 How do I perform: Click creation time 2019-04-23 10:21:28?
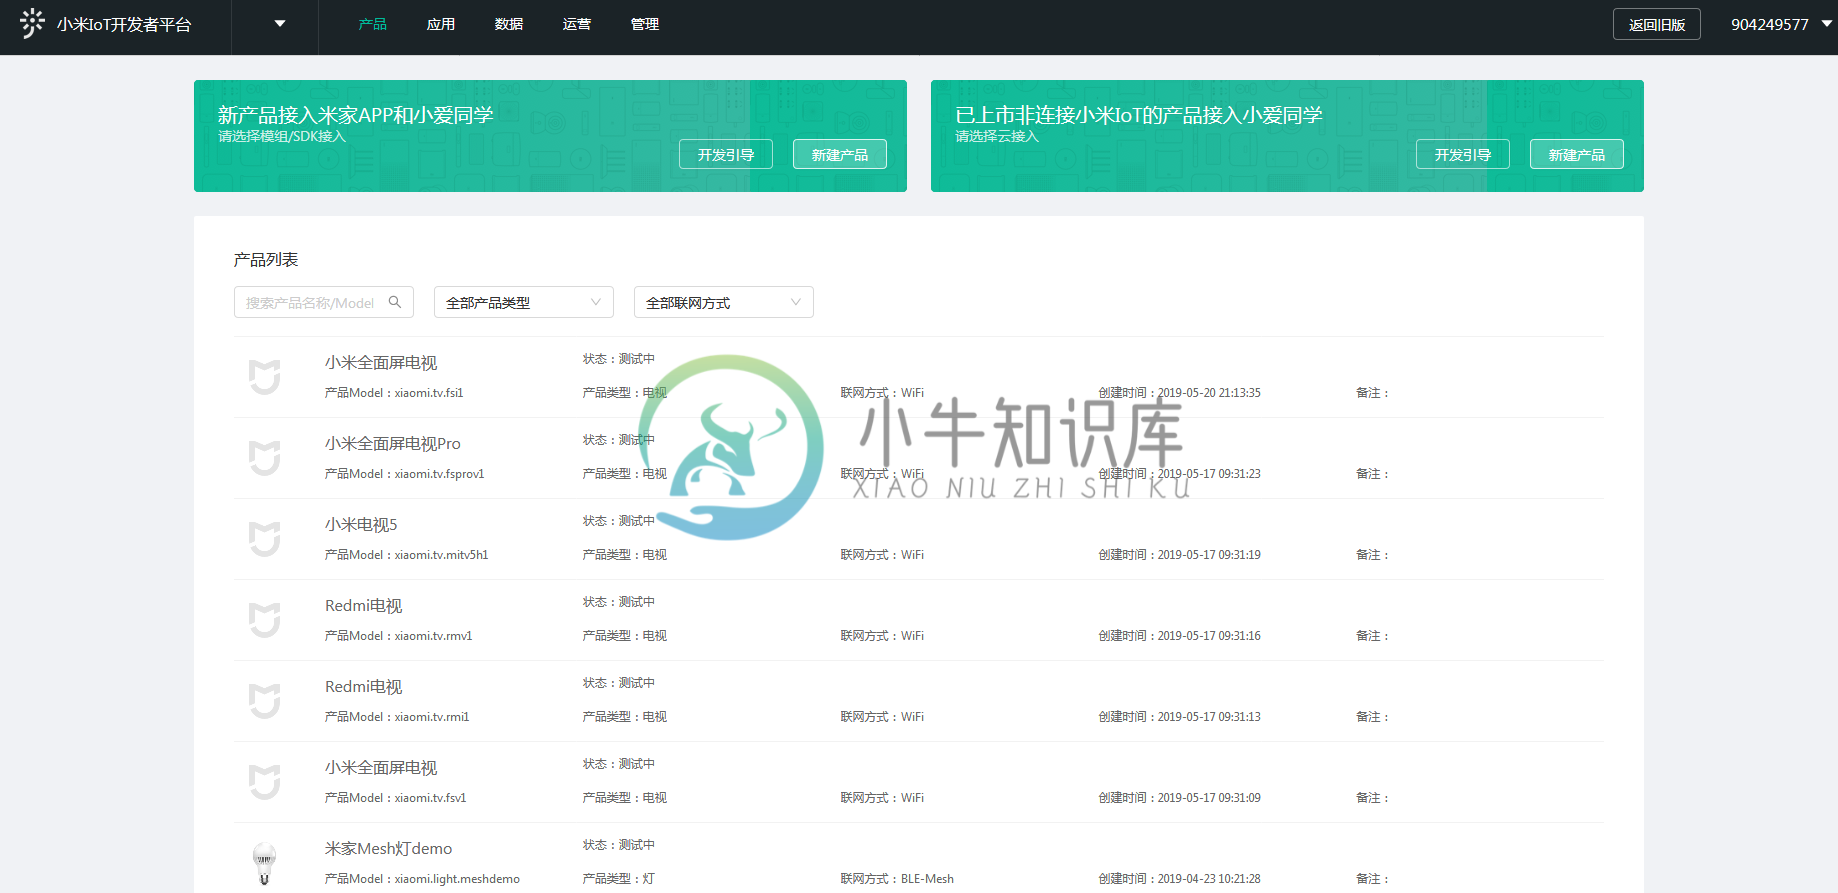[x=1209, y=879]
